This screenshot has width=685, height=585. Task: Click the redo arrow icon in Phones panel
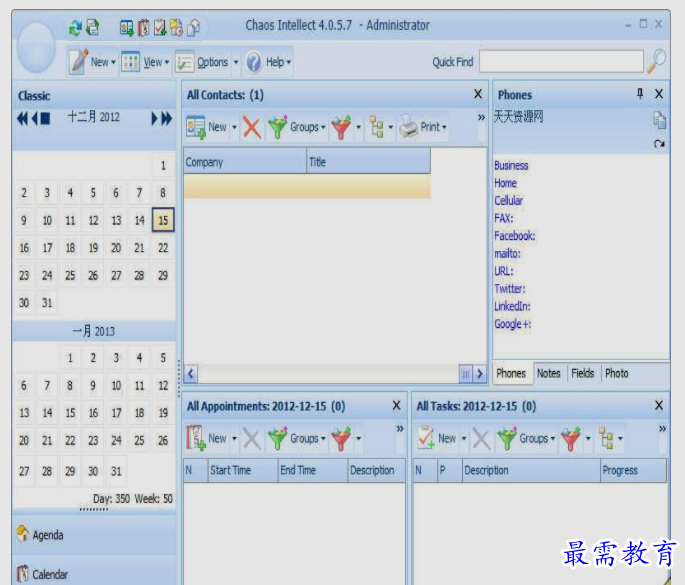pyautogui.click(x=659, y=144)
